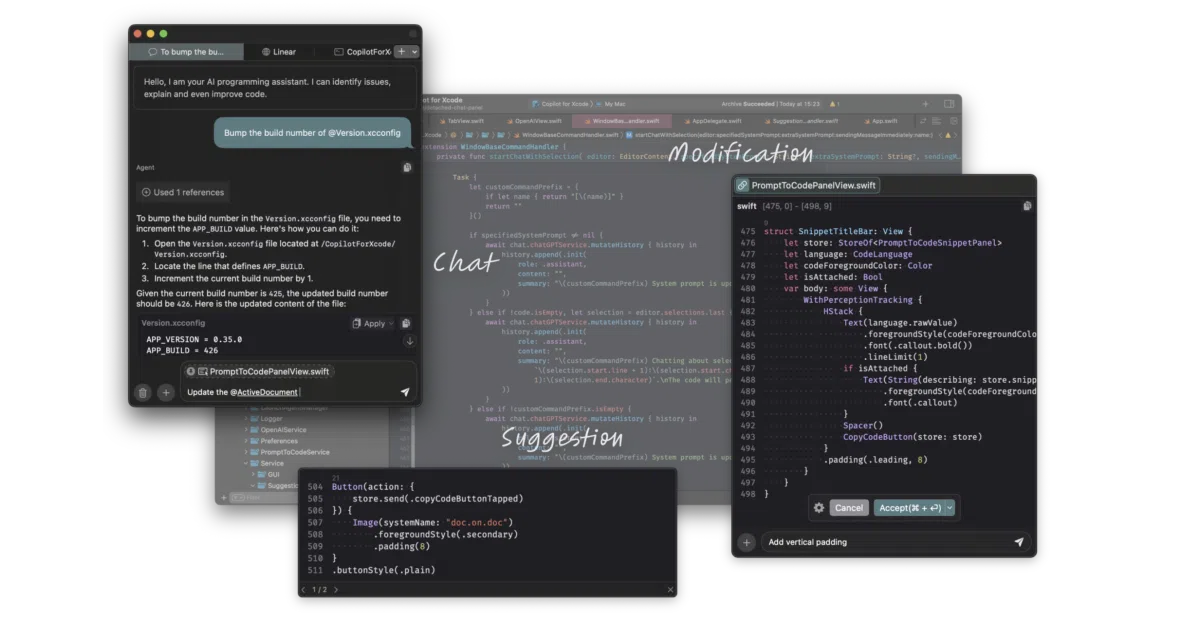Cancel the code modification
The width and height of the screenshot is (1200, 630).
849,508
